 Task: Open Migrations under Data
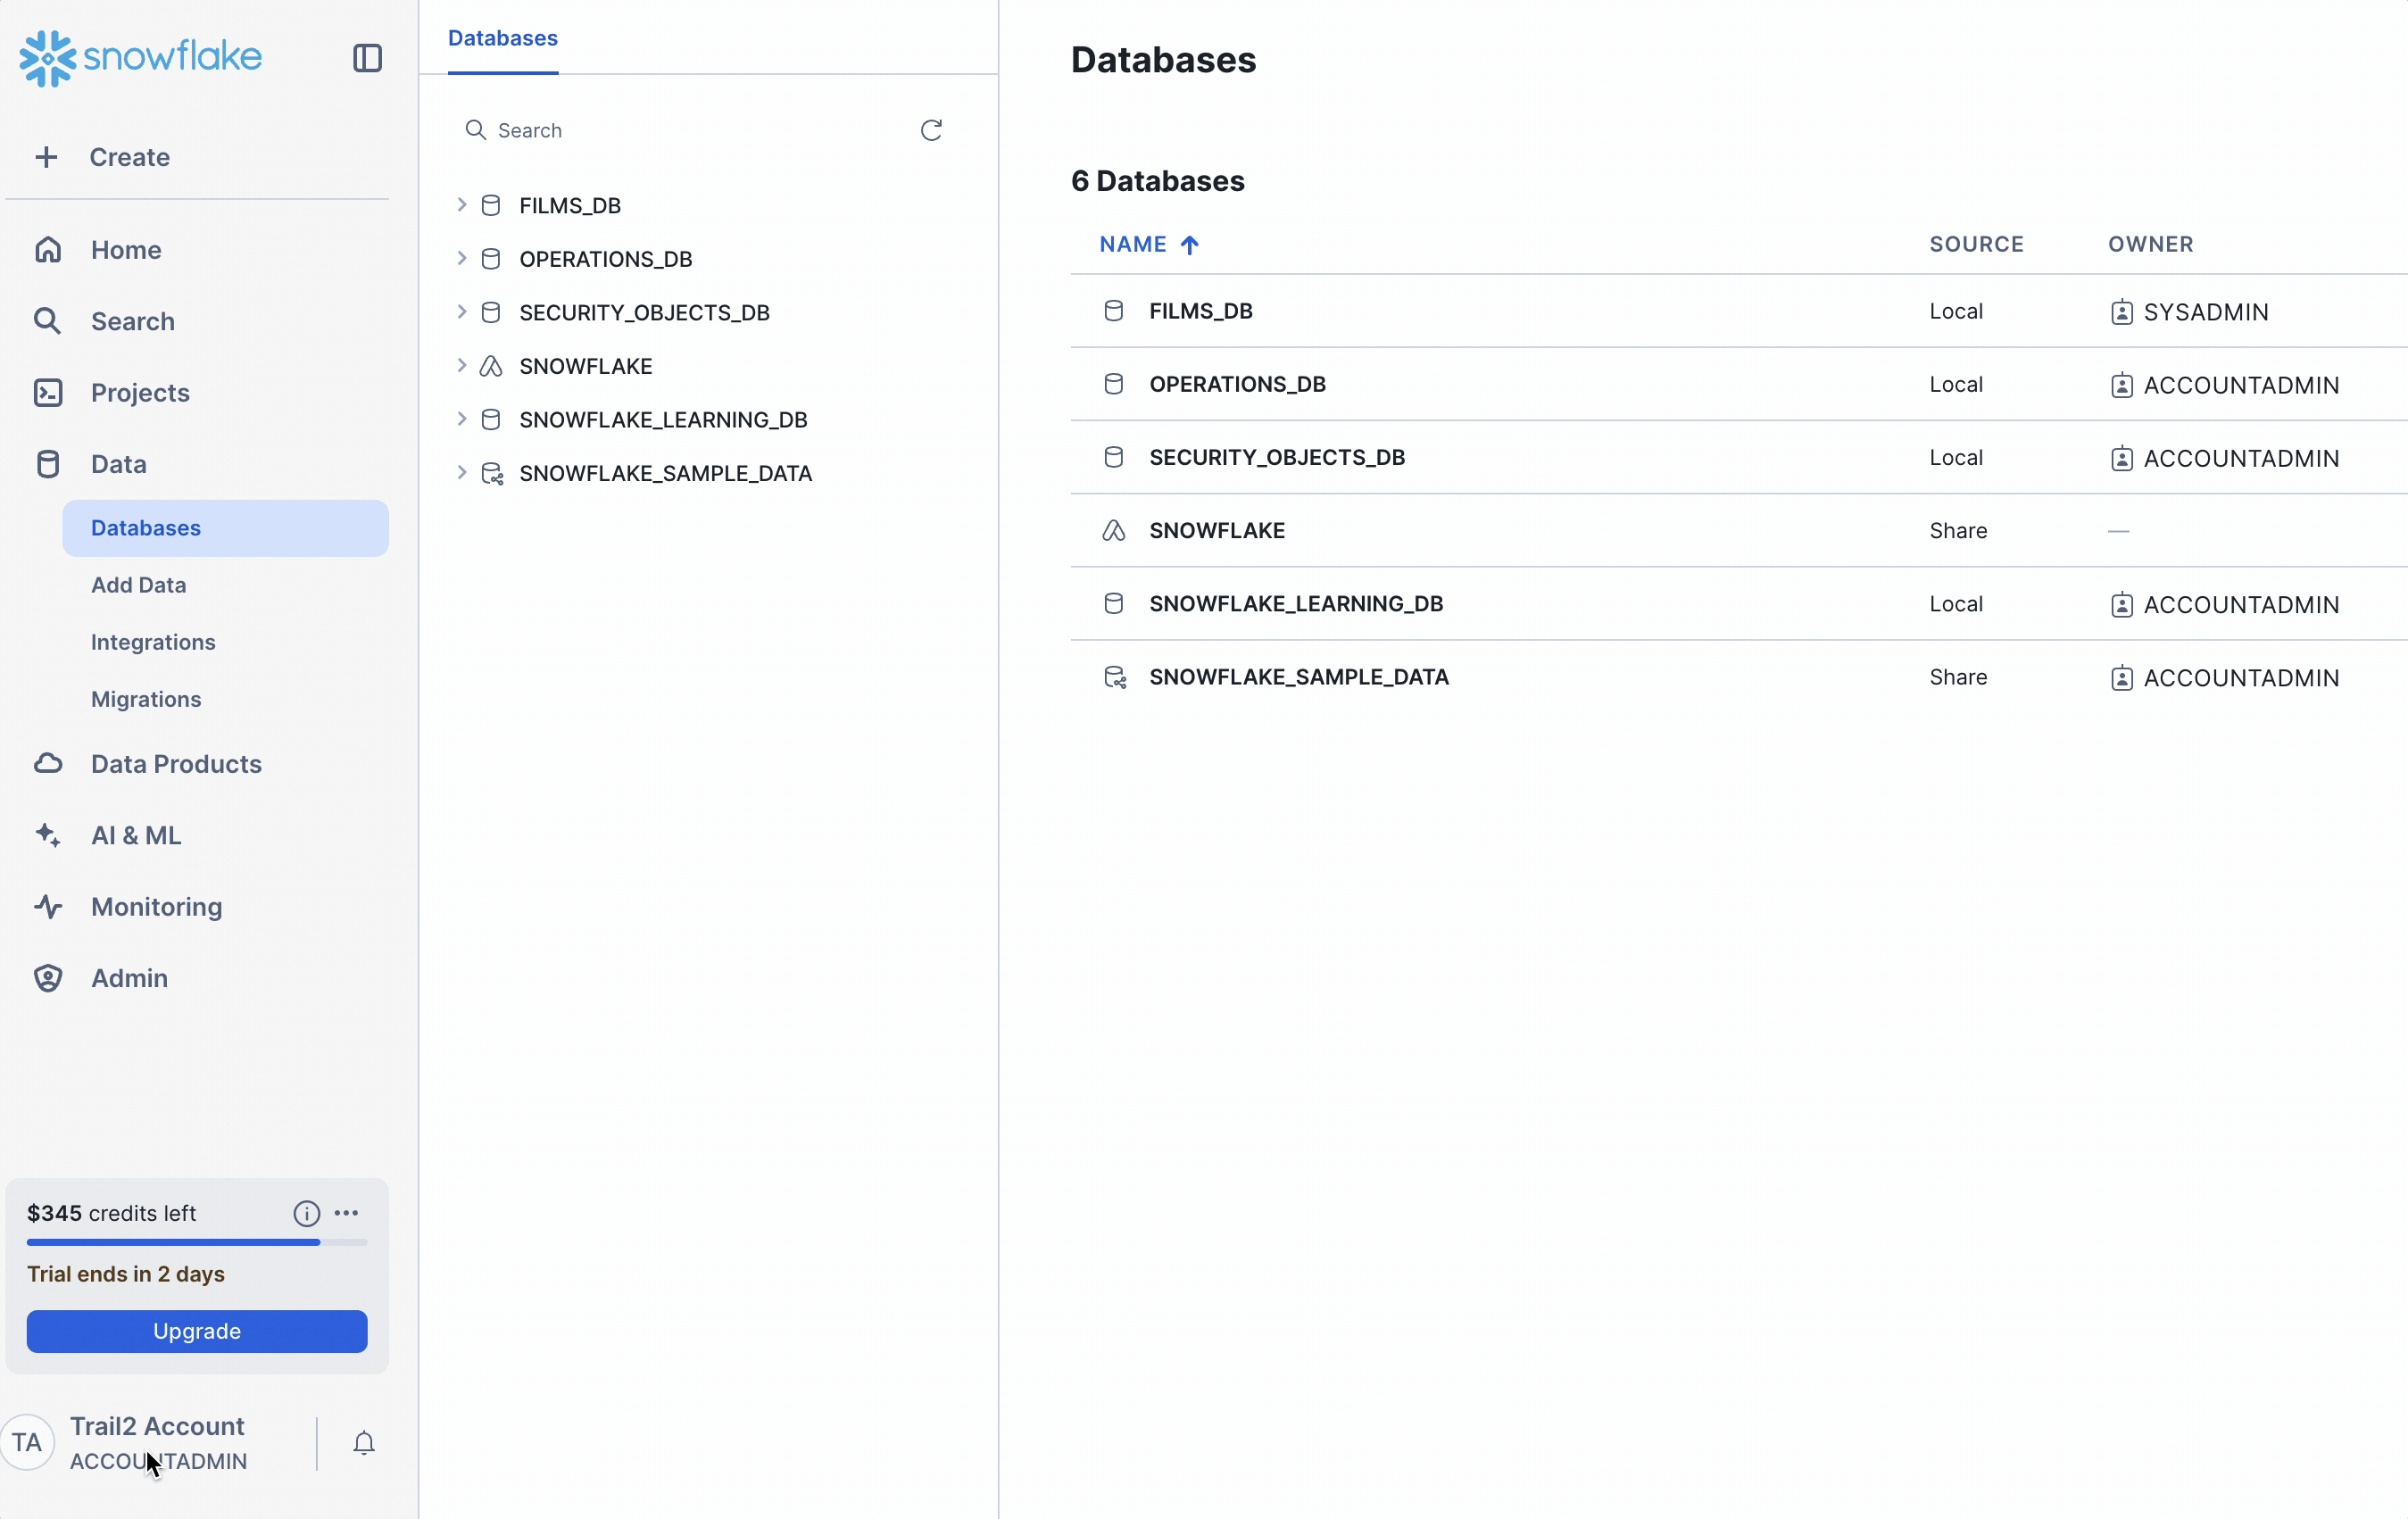click(x=146, y=699)
